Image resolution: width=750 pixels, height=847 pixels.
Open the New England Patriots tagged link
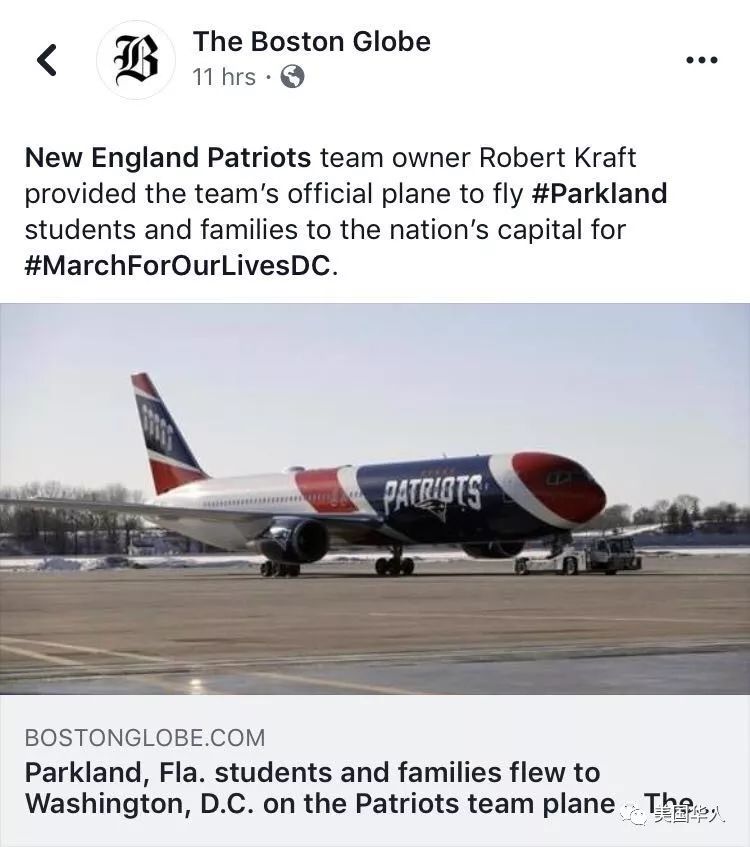click(x=168, y=158)
